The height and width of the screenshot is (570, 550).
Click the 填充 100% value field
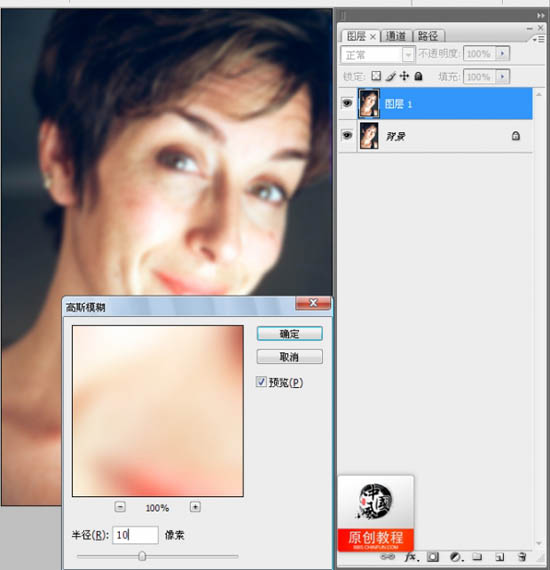tap(480, 76)
